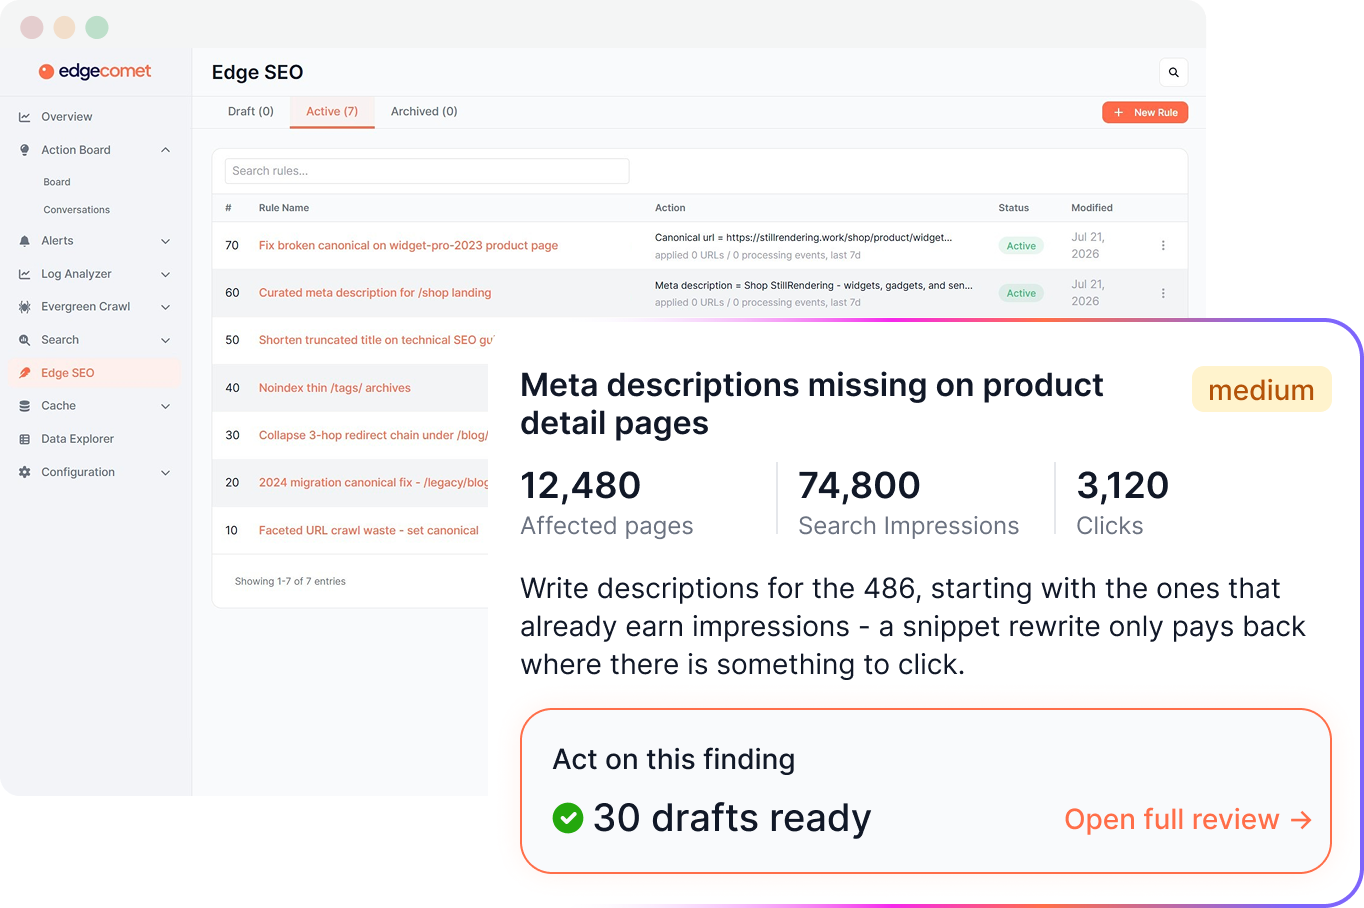This screenshot has height=908, width=1364.
Task: Click the Cache database icon
Action: [x=24, y=406]
